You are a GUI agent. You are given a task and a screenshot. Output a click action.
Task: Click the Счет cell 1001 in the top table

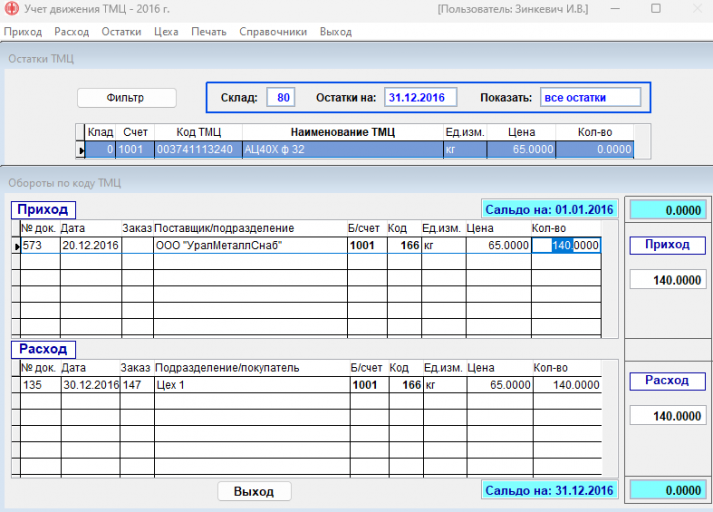pyautogui.click(x=135, y=150)
